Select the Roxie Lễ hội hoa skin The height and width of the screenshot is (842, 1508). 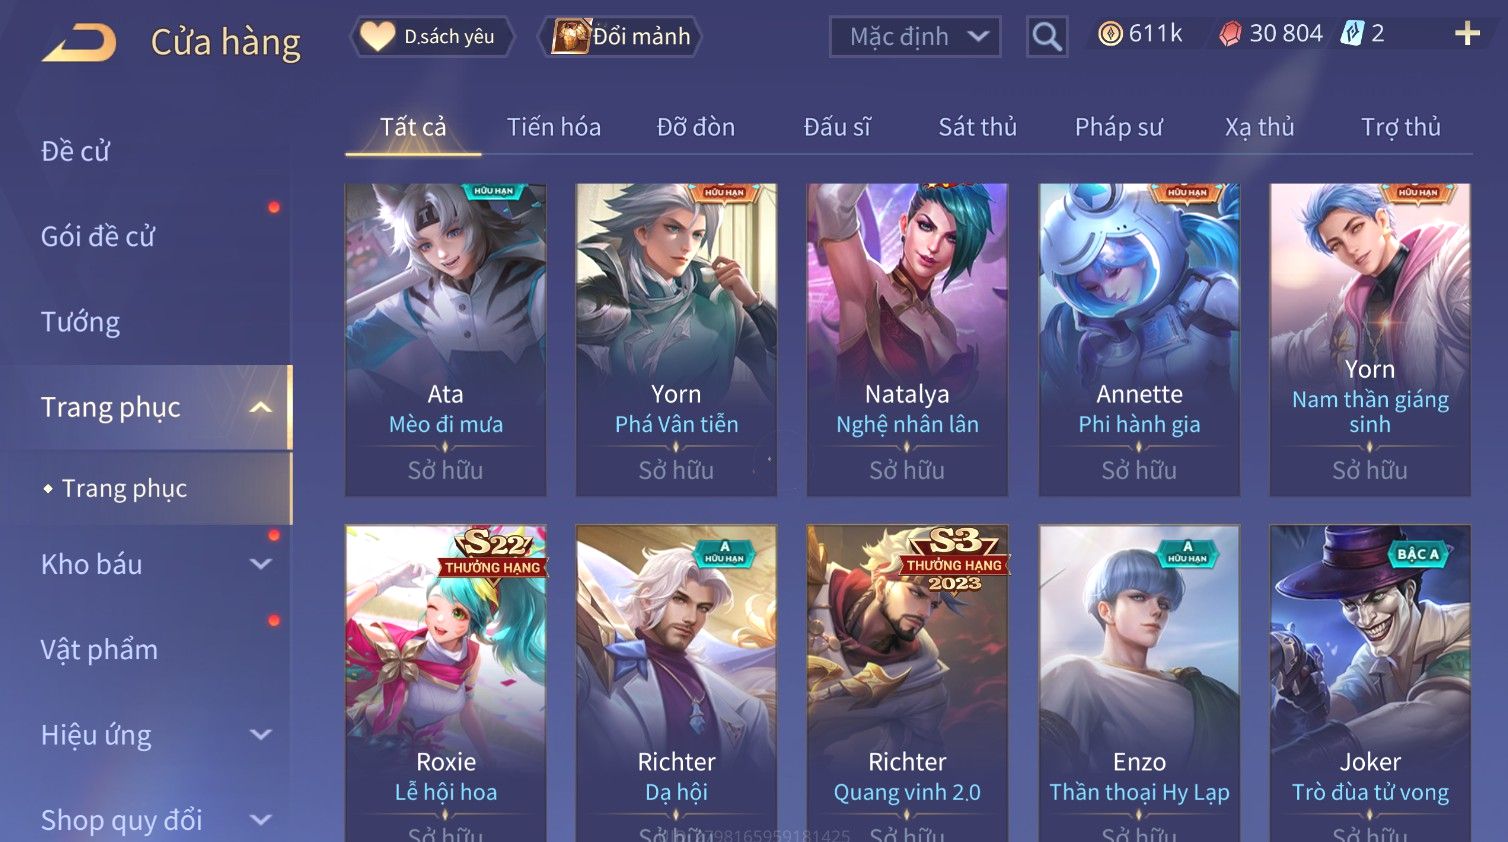click(x=446, y=683)
